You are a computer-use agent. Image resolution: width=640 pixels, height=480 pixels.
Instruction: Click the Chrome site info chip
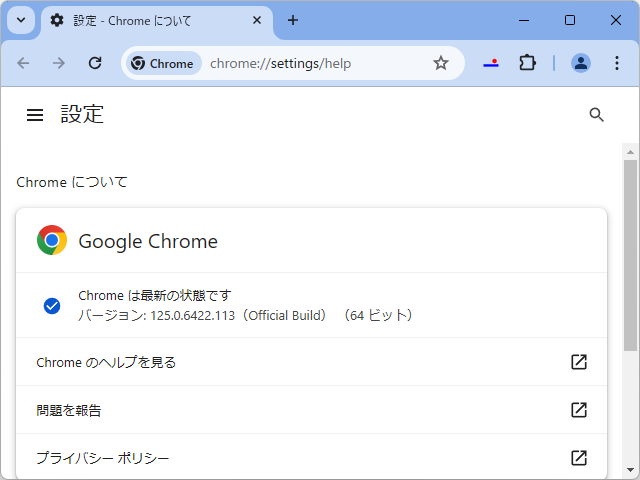coord(162,63)
